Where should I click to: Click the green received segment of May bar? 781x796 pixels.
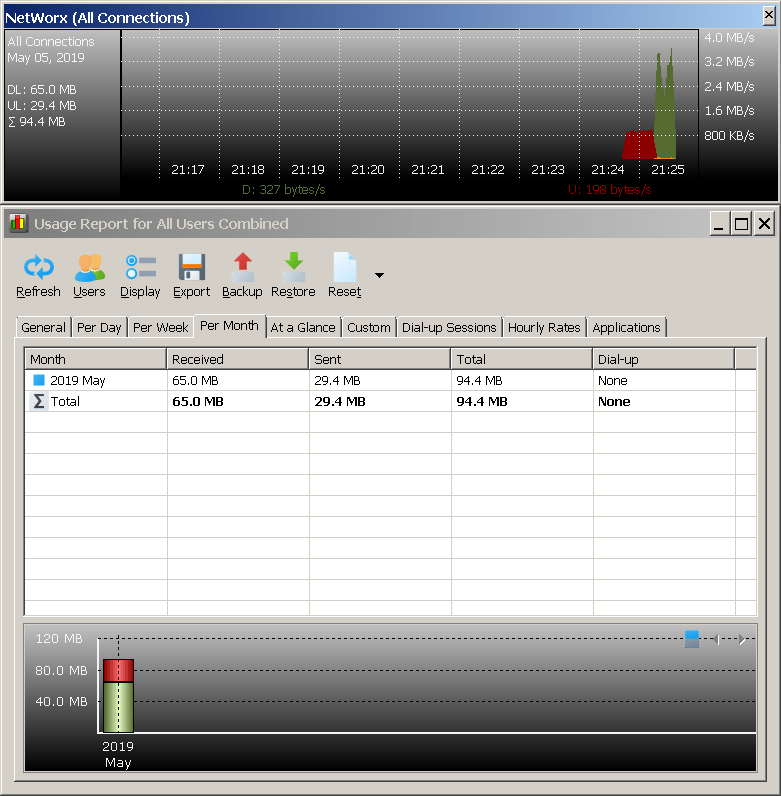click(x=118, y=707)
